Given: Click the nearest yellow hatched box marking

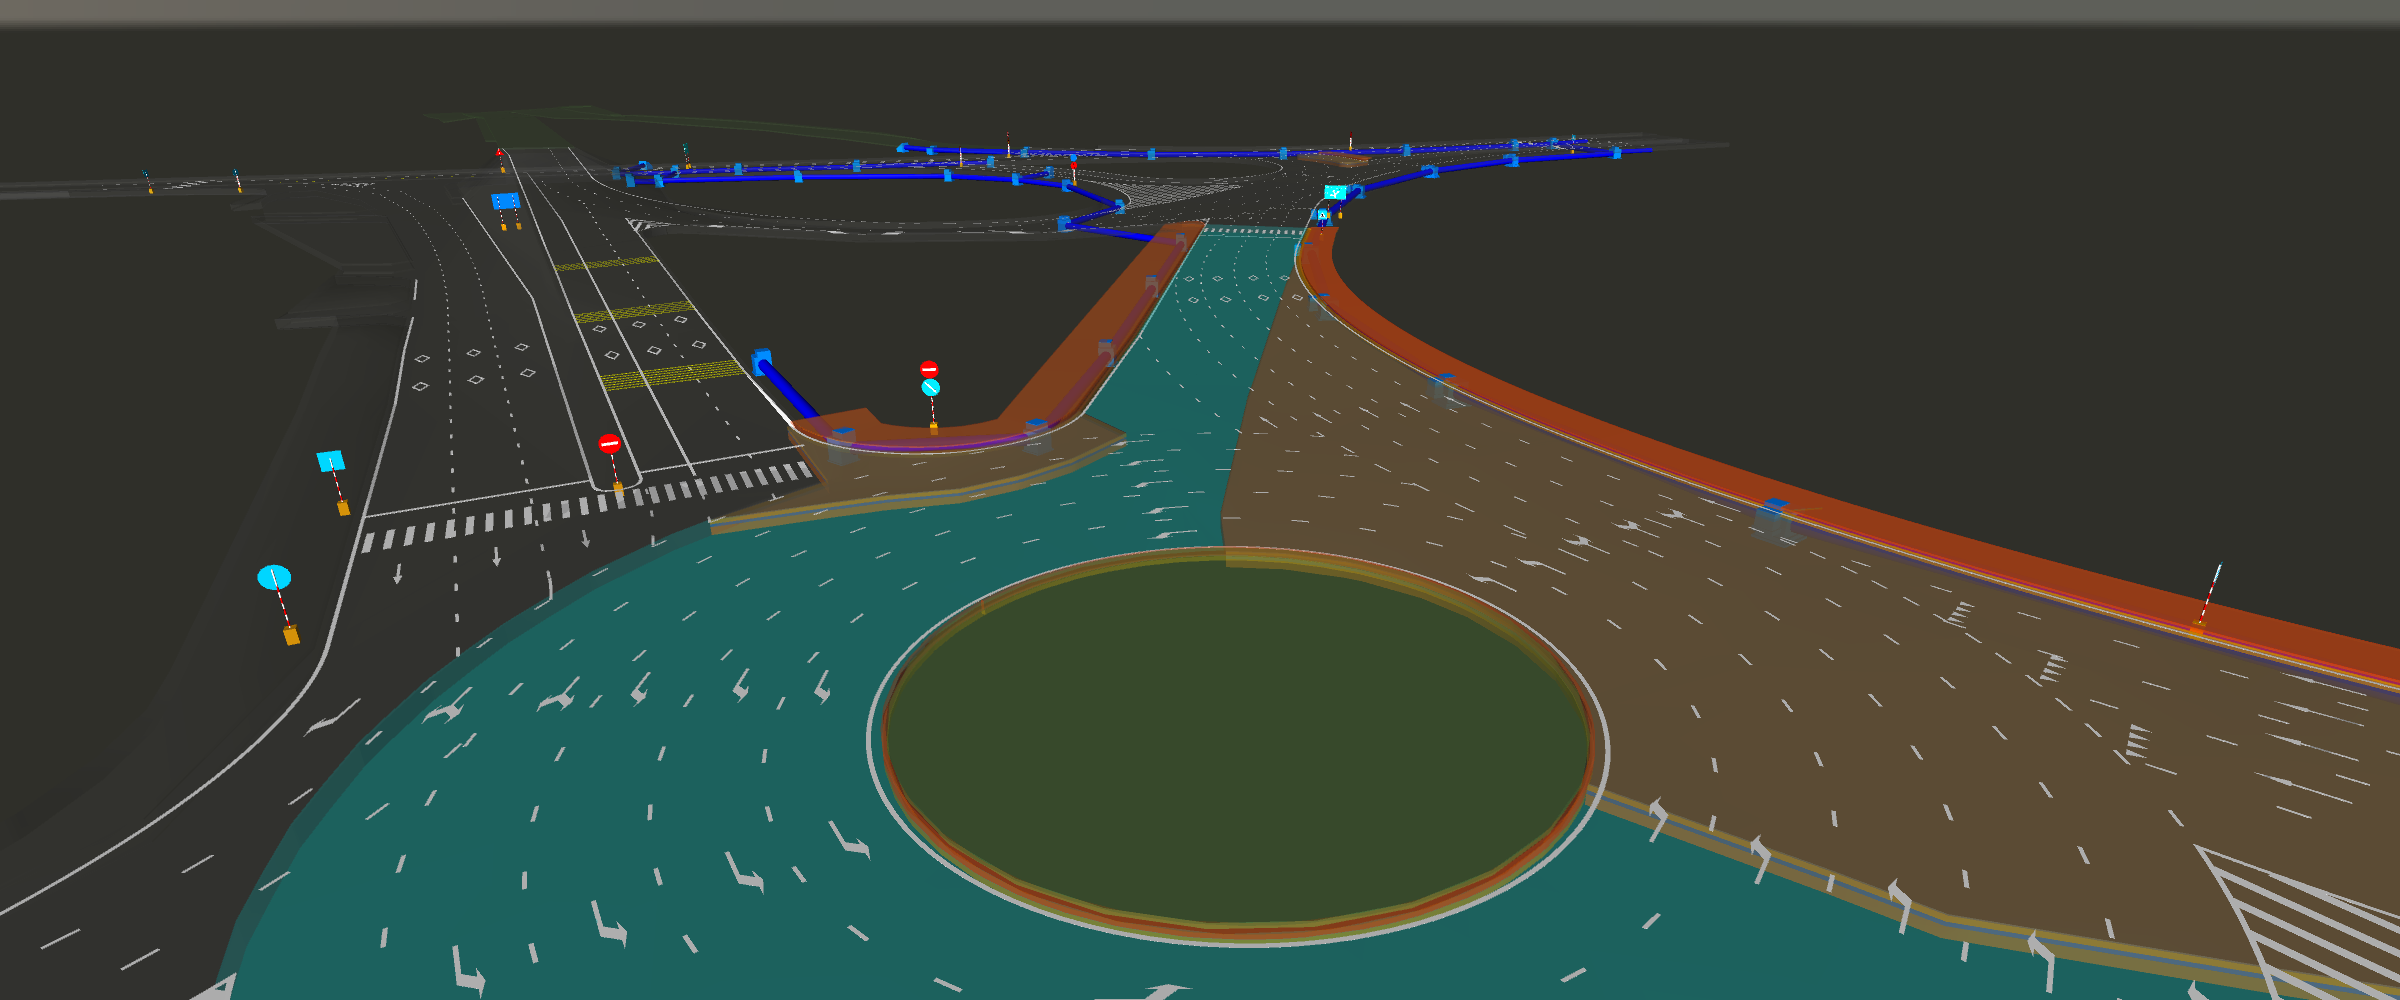Looking at the screenshot, I should (x=672, y=375).
